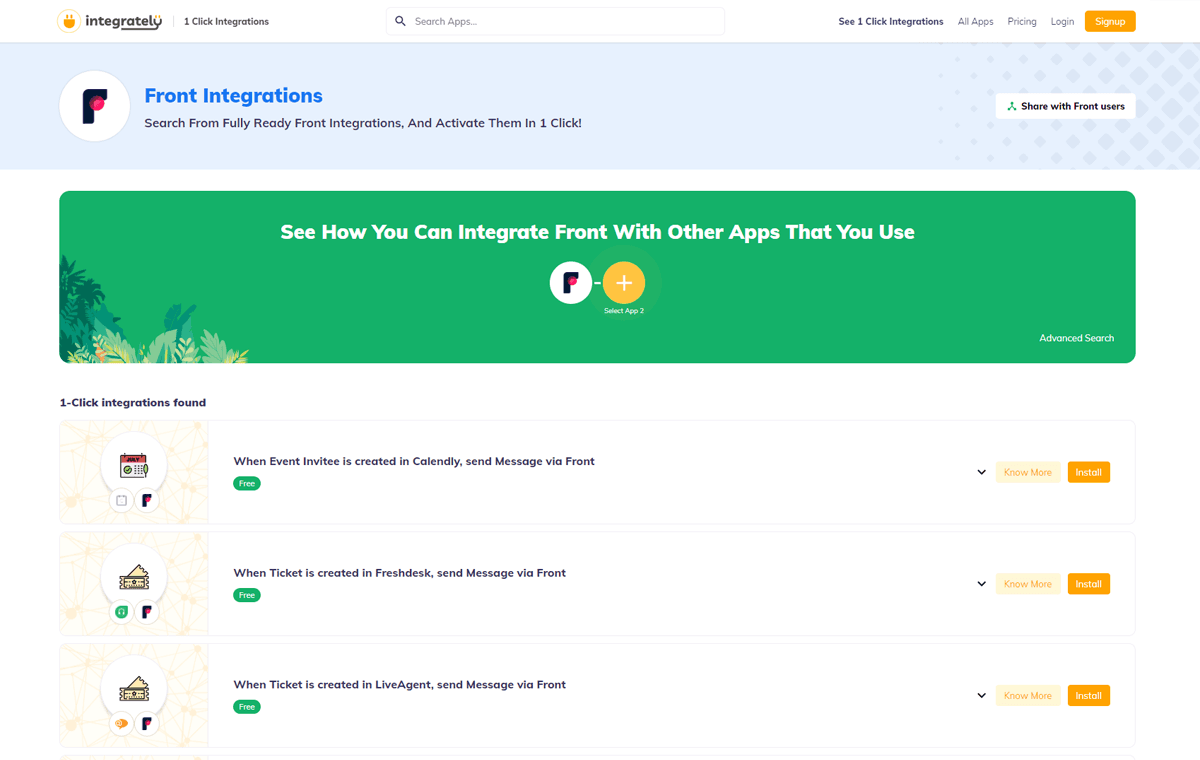1200x760 pixels.
Task: Click 'When Ticket is created in LiveAgent' title
Action: [400, 685]
